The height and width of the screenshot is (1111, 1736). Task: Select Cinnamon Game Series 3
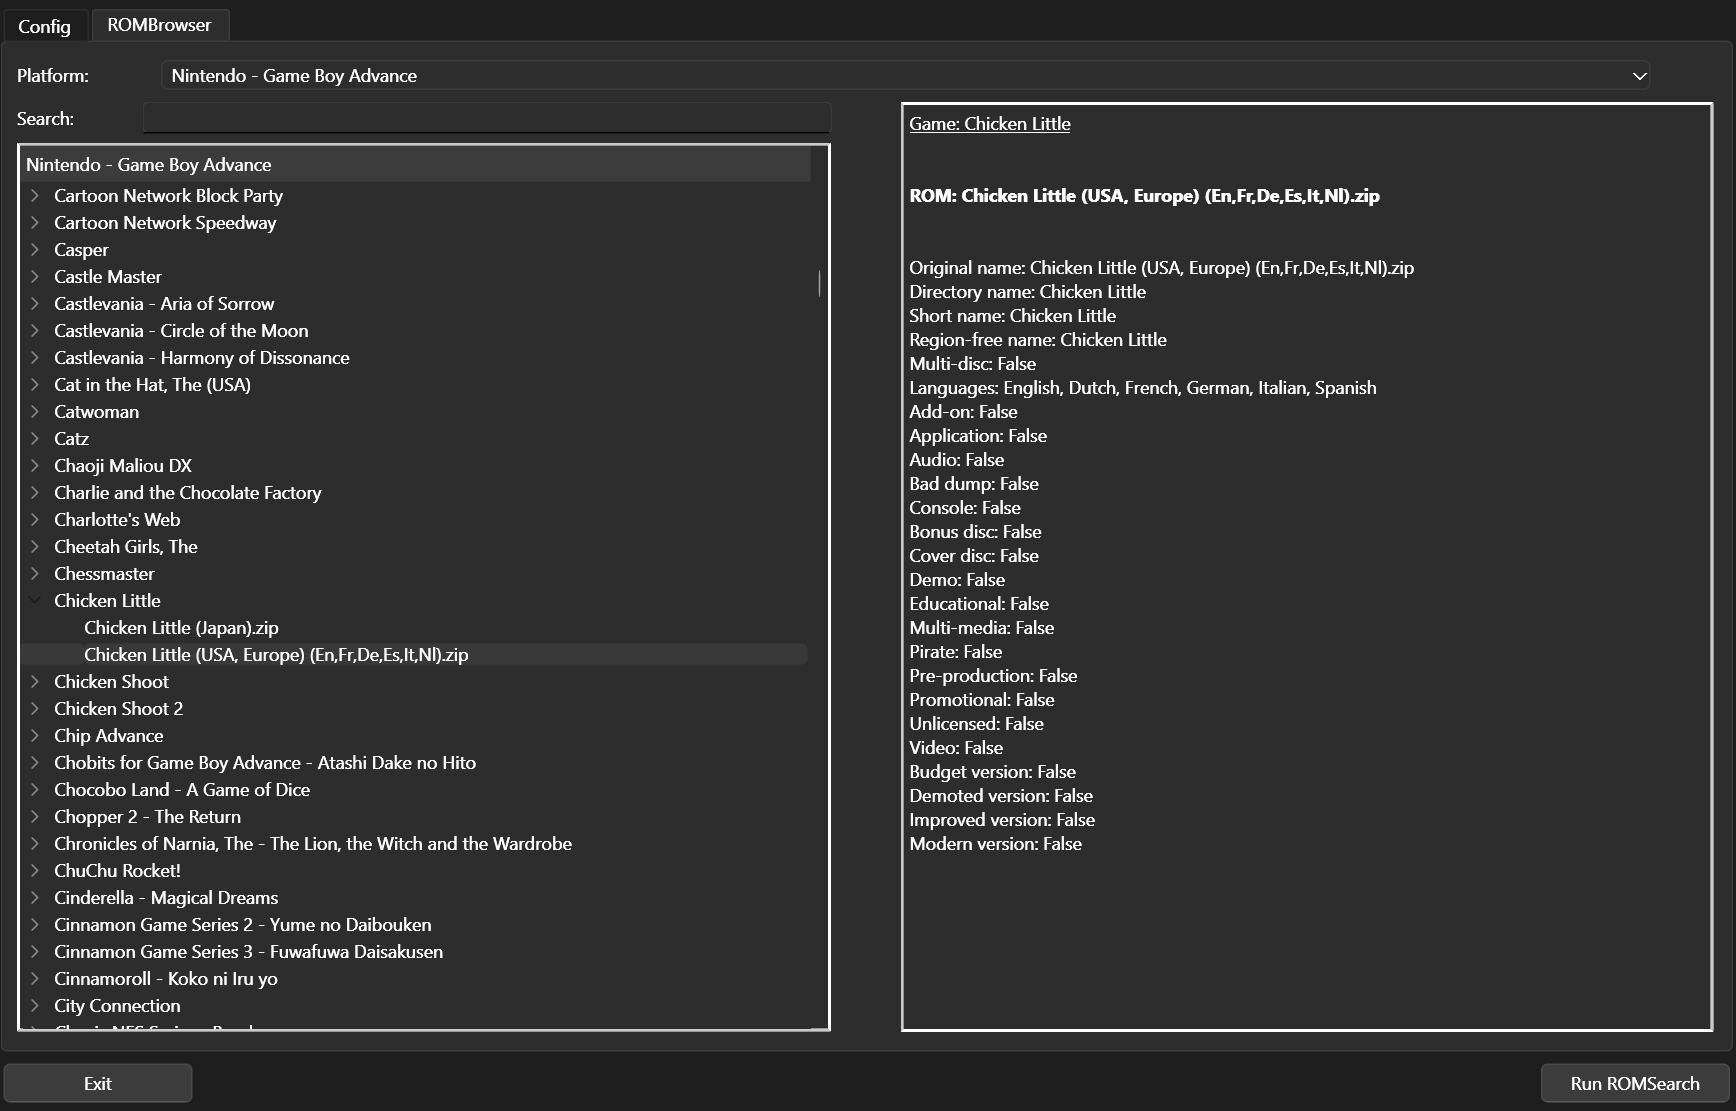click(x=248, y=952)
